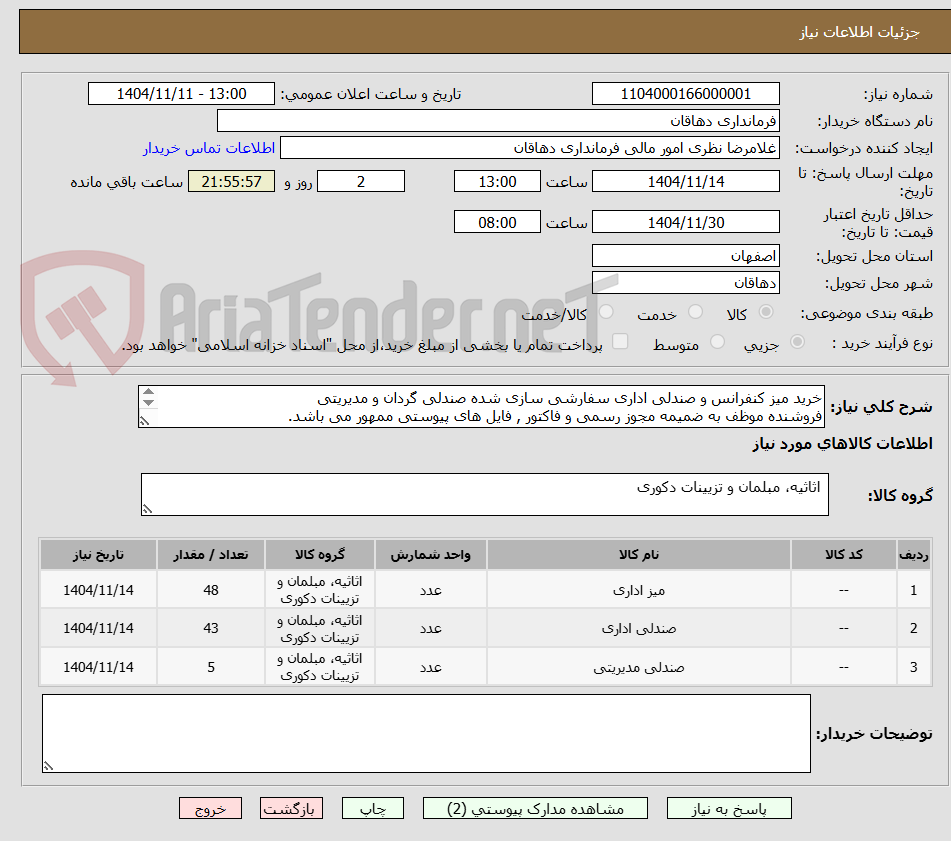
Task: Click the تعداد / مقدار column header
Action: pos(210,555)
